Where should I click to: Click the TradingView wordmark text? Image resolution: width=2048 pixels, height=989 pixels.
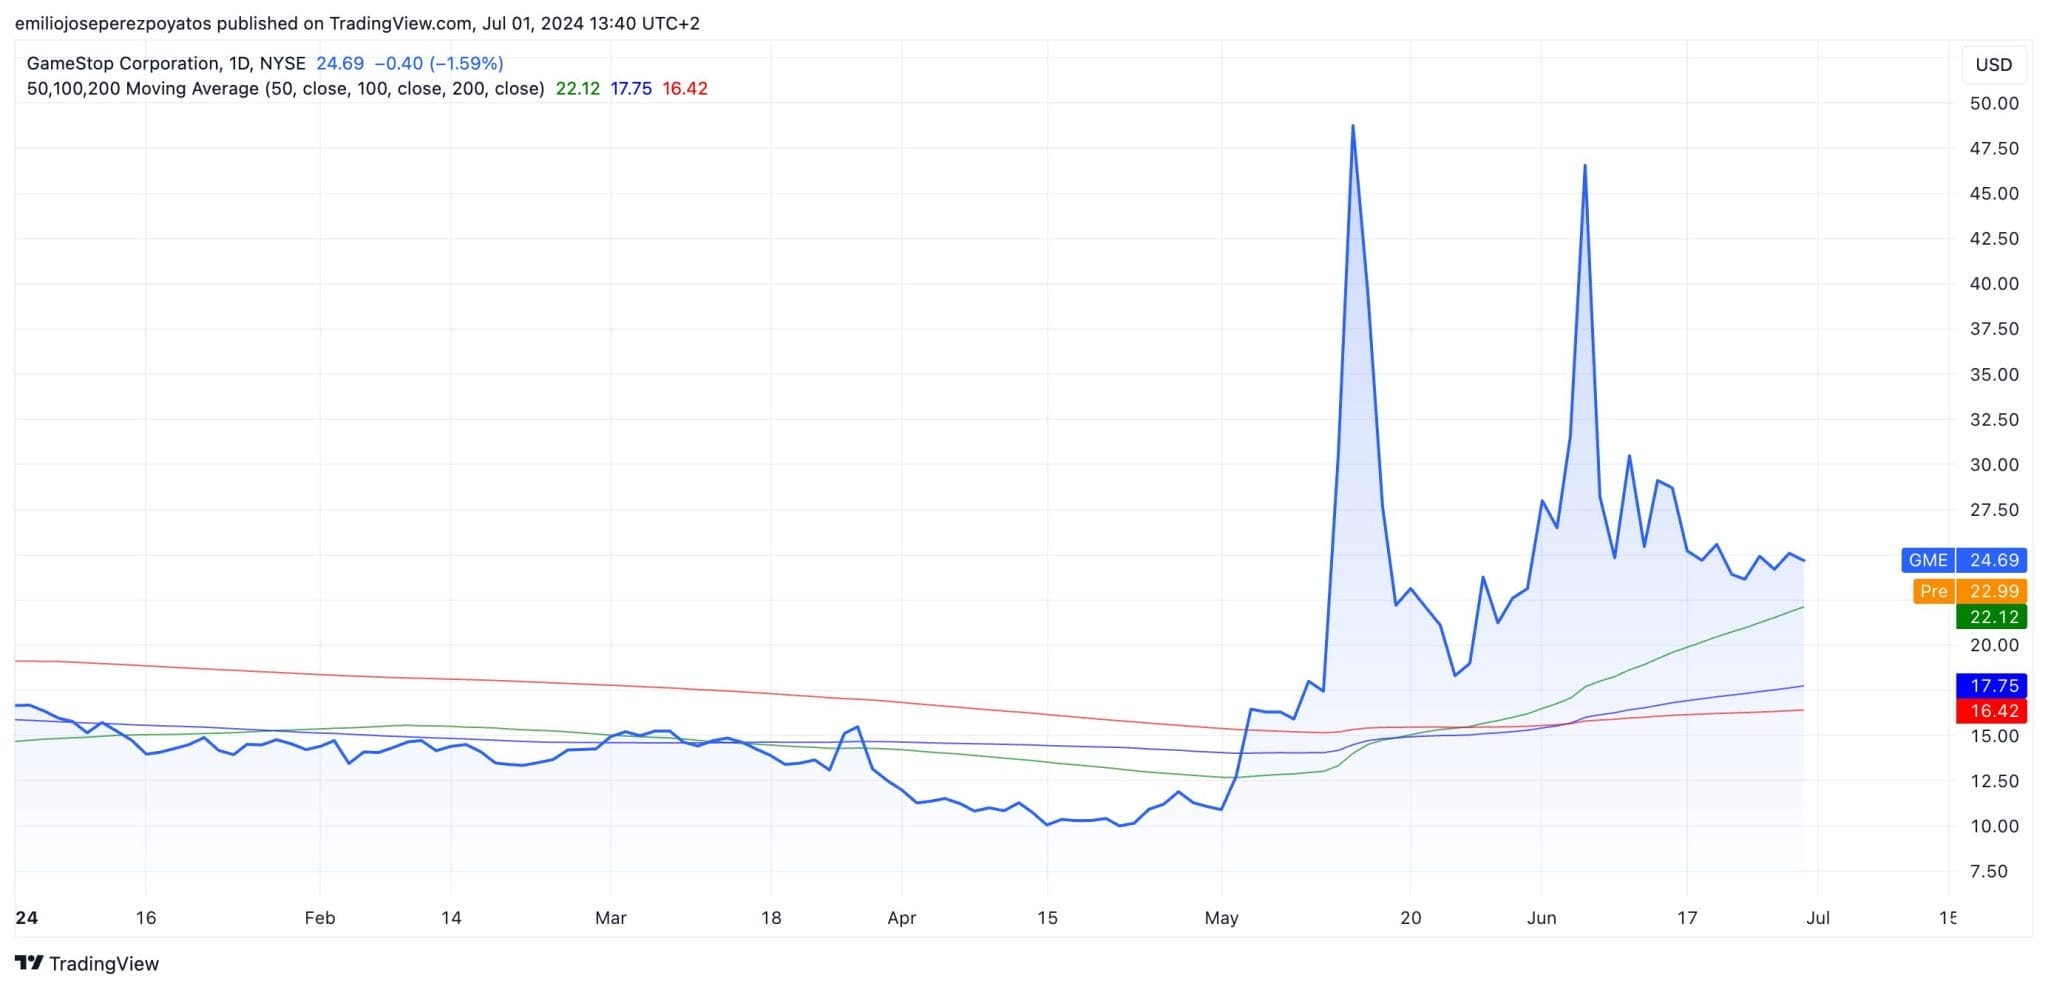tap(104, 964)
